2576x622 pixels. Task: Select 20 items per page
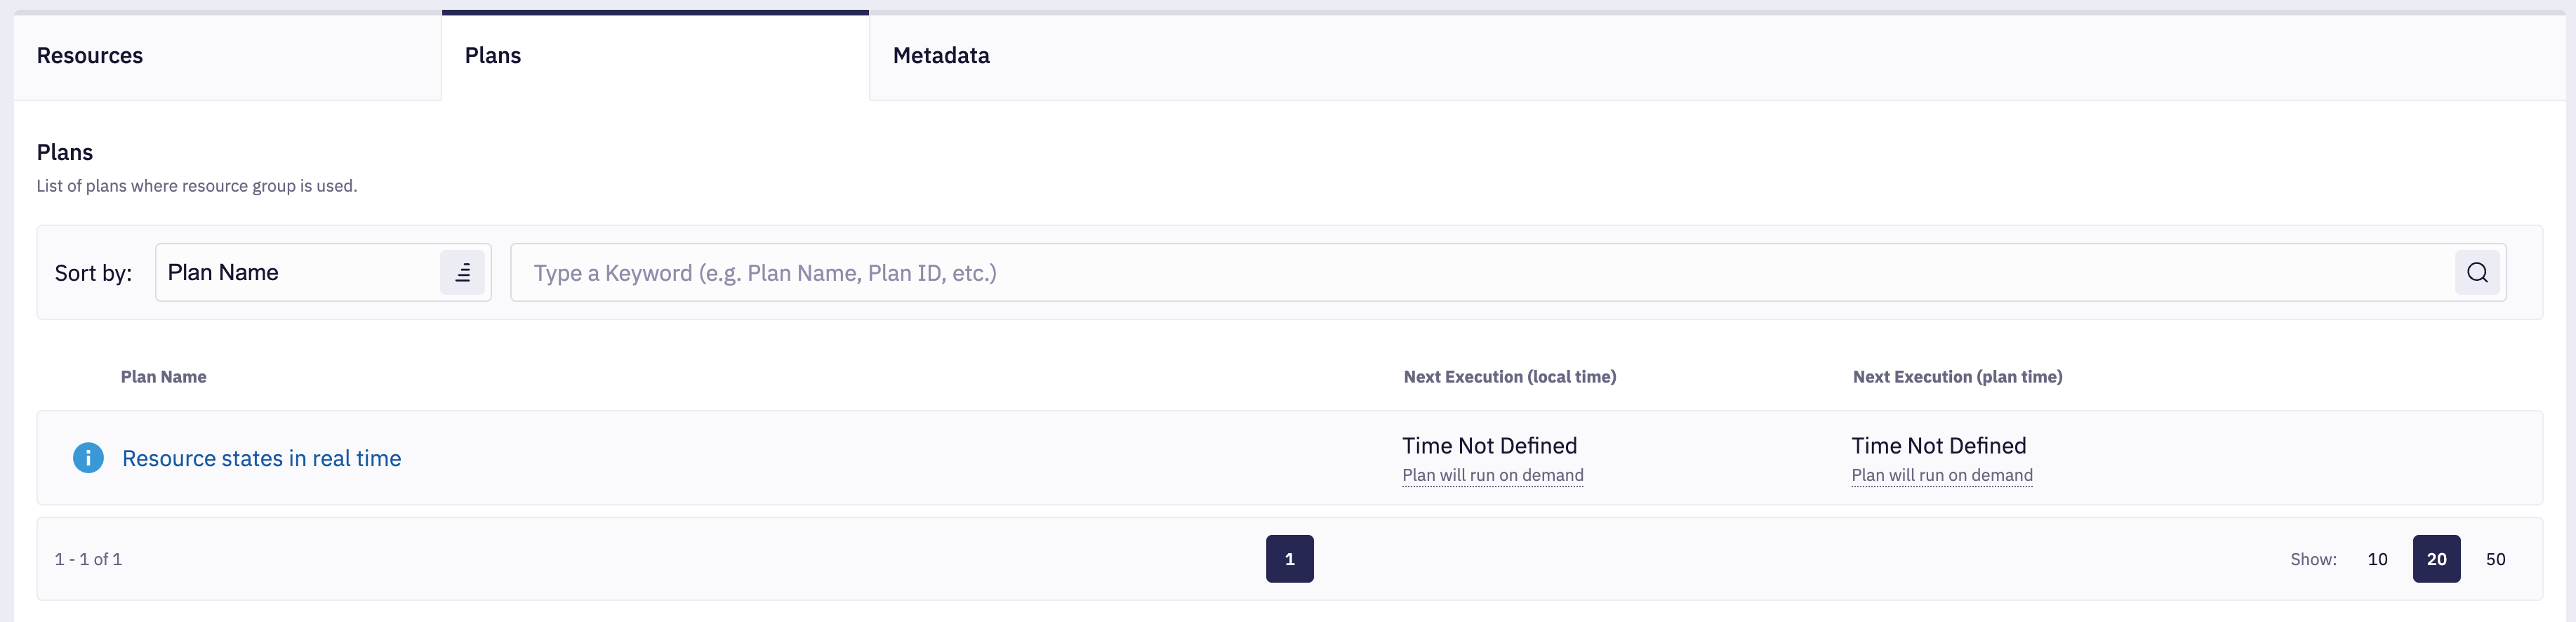2436,559
